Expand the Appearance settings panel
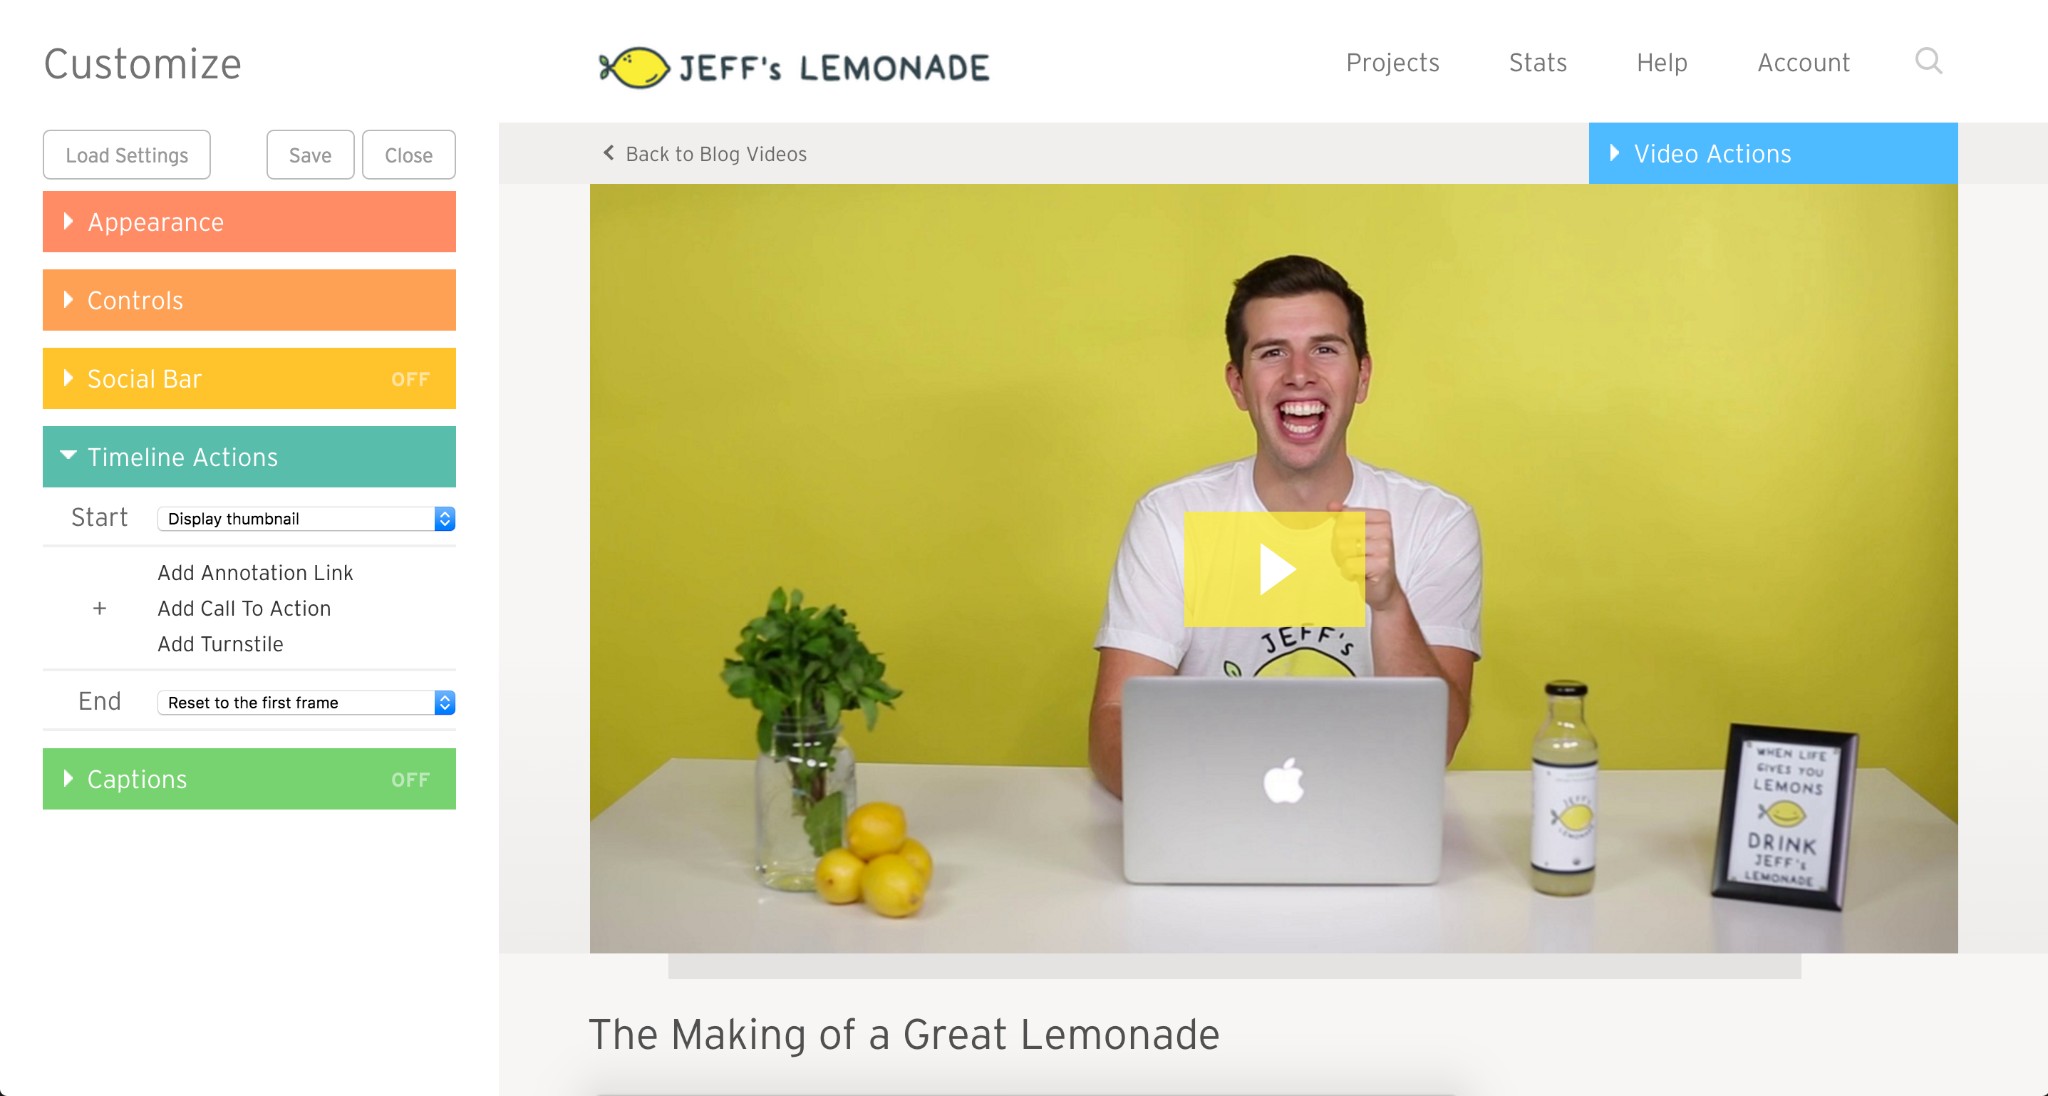Viewport: 2048px width, 1096px height. coord(249,222)
